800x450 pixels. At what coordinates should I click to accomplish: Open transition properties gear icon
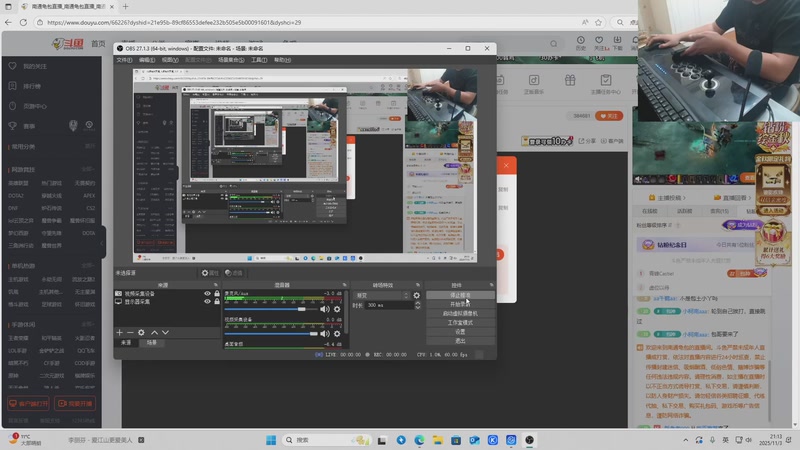pyautogui.click(x=416, y=295)
